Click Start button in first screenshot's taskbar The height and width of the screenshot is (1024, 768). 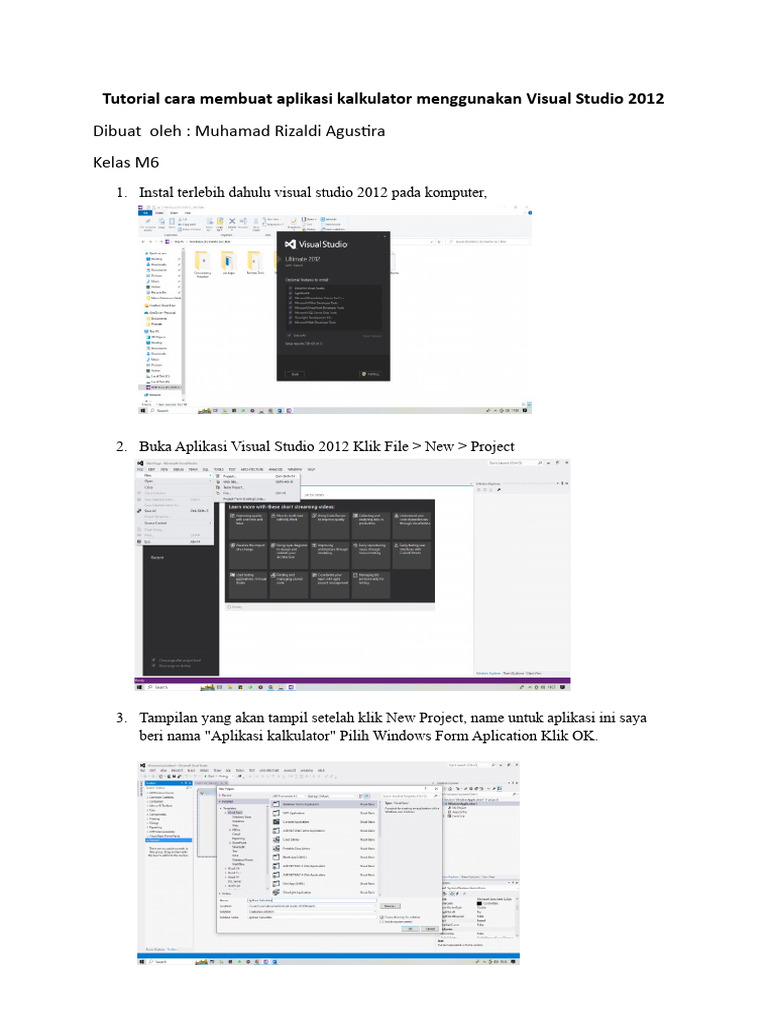click(x=142, y=410)
